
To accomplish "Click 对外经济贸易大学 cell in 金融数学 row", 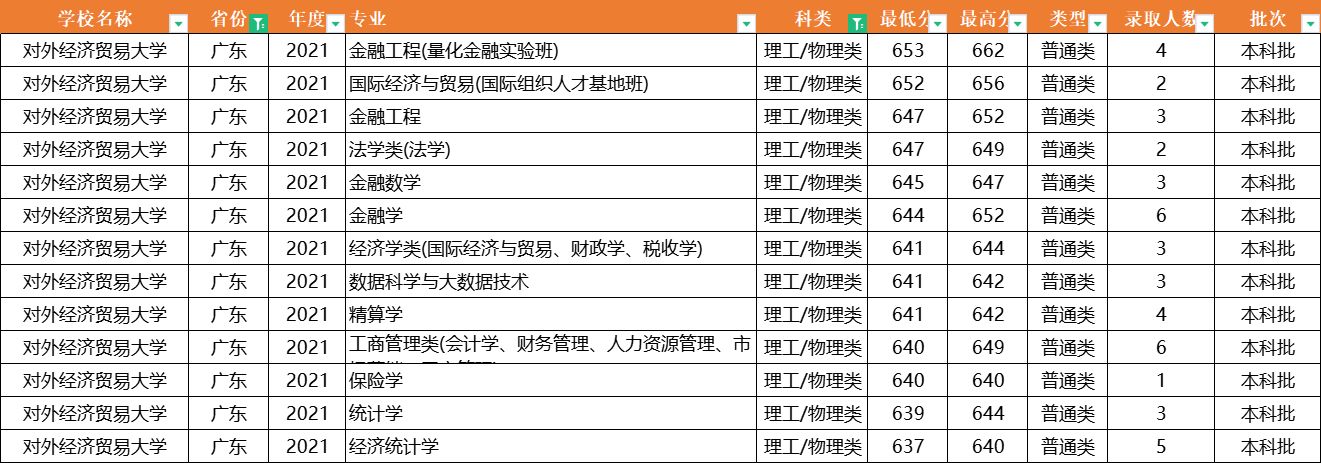I will [x=95, y=183].
